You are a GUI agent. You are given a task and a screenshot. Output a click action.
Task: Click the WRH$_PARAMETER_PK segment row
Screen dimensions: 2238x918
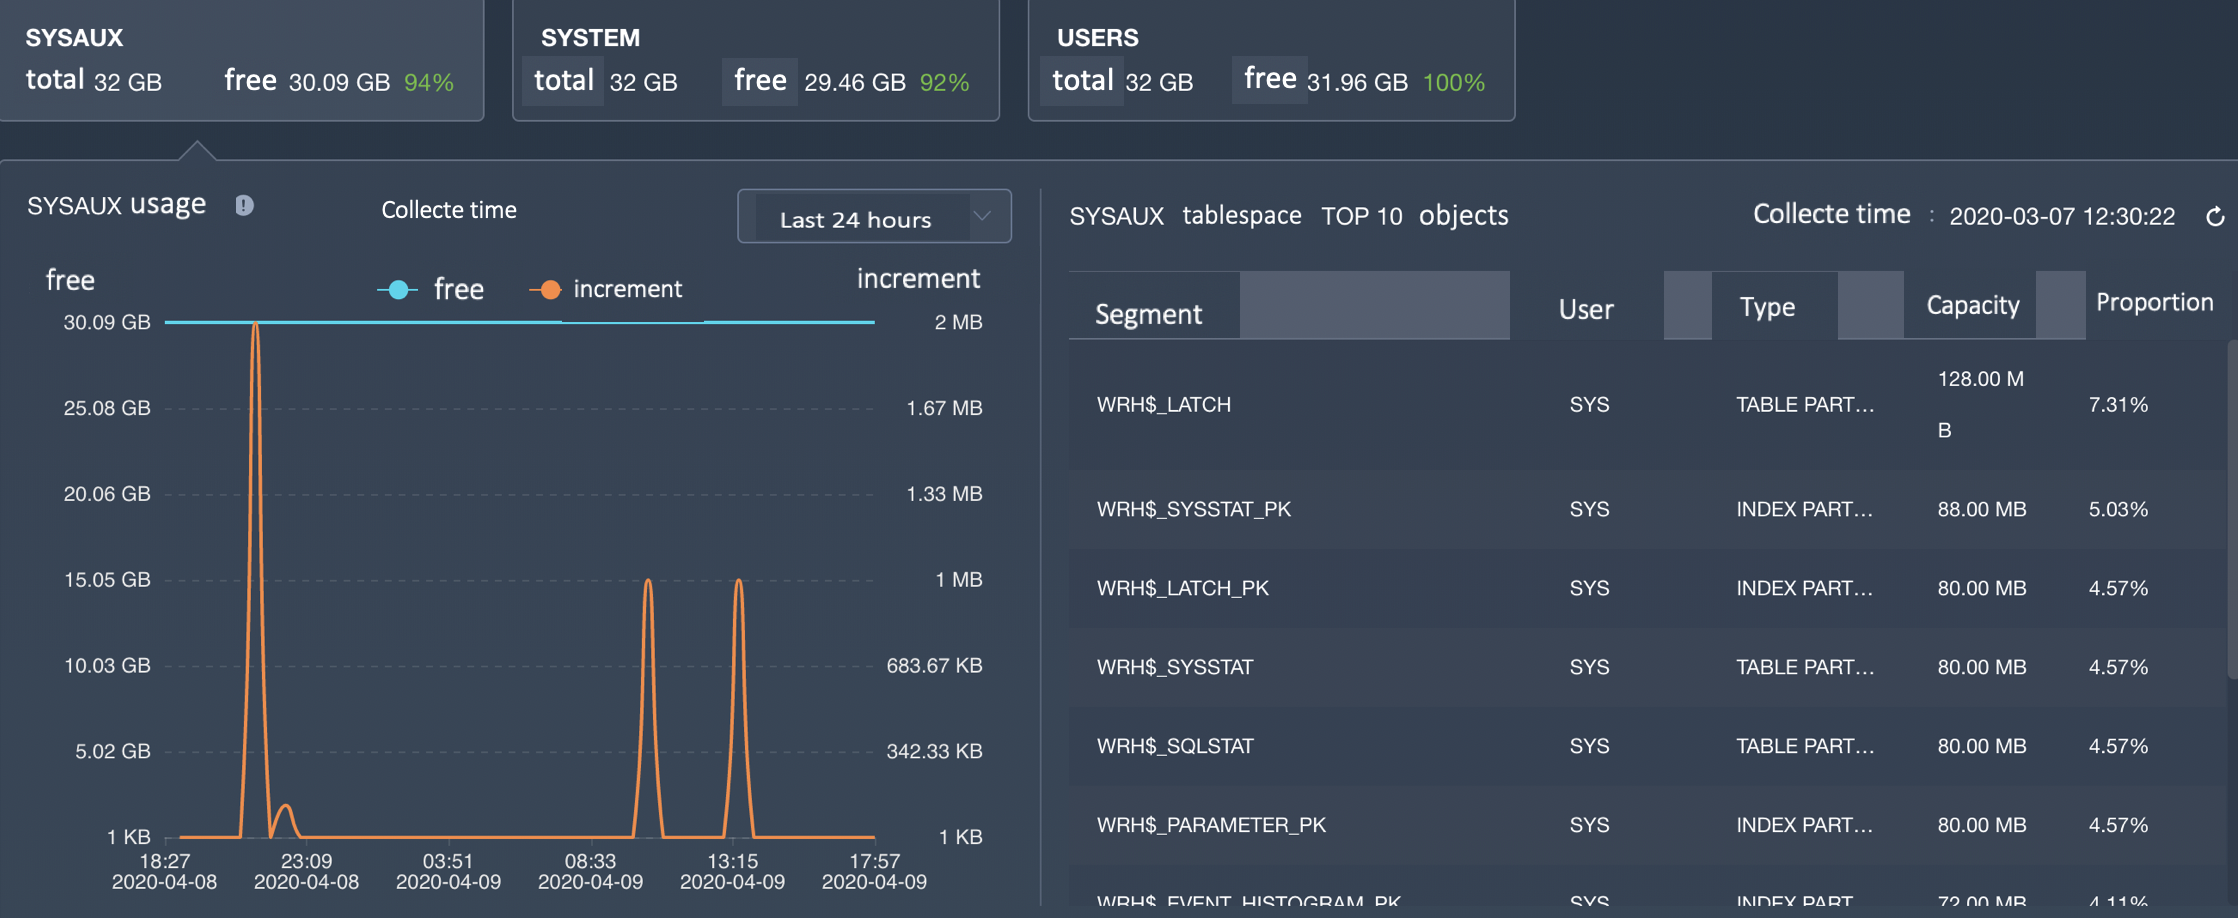click(1210, 825)
